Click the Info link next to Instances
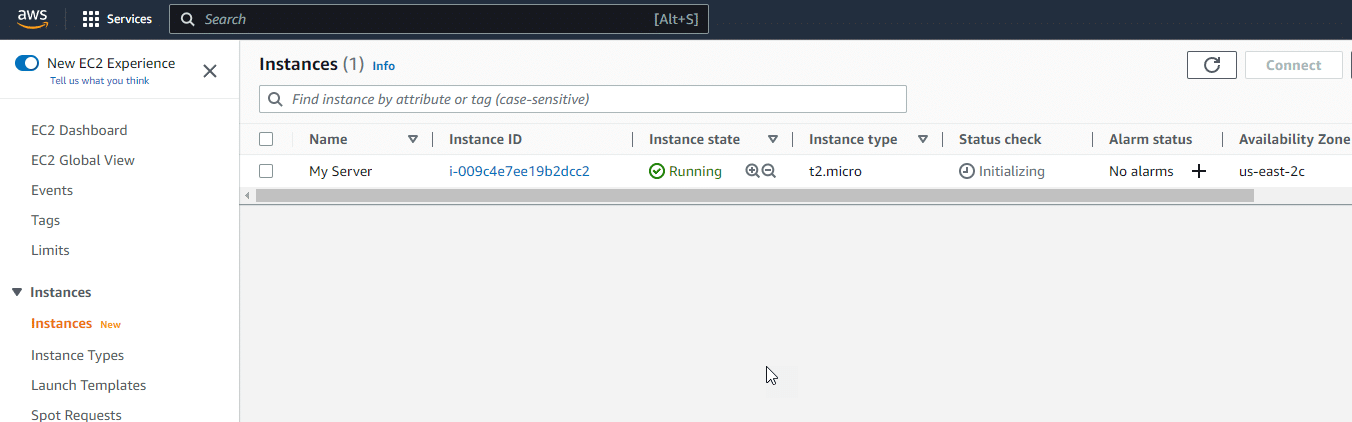This screenshot has height=422, width=1352. tap(384, 66)
